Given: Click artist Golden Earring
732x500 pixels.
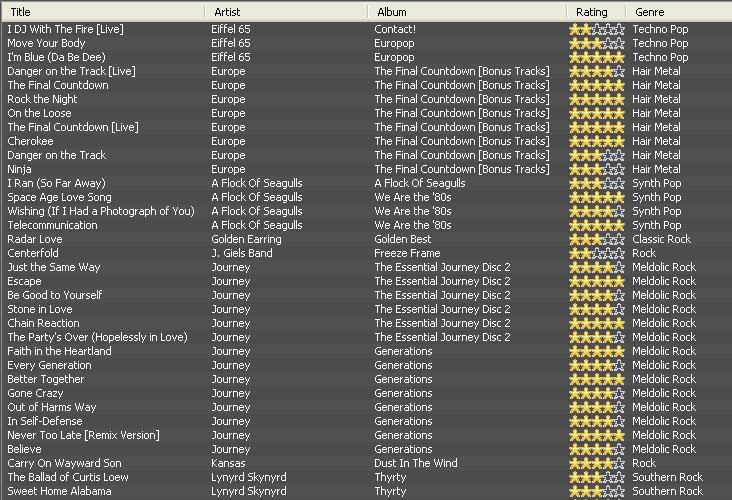Looking at the screenshot, I should coord(246,239).
